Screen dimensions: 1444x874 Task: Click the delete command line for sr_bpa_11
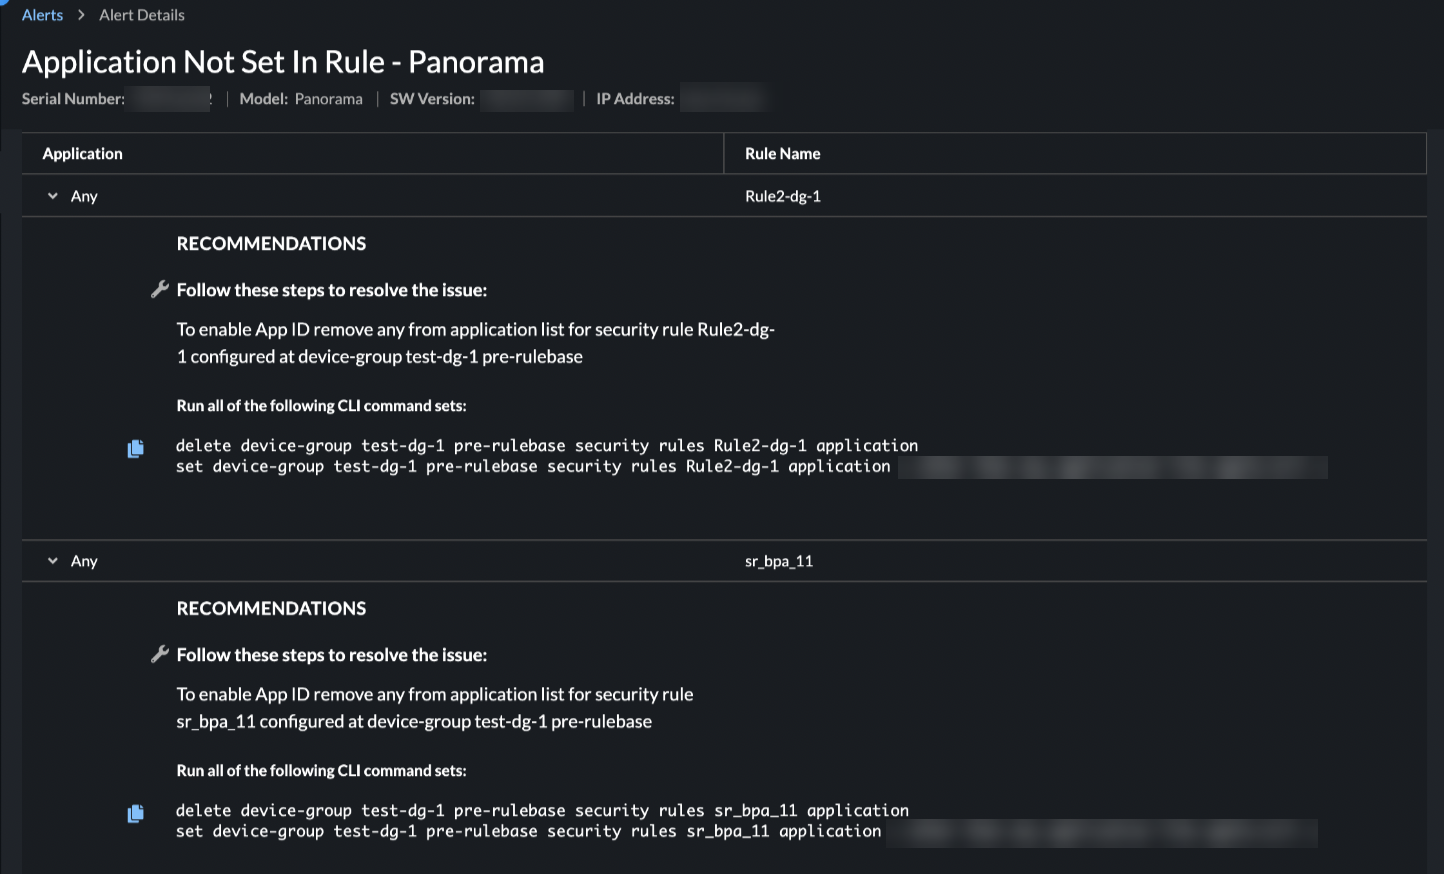click(542, 811)
